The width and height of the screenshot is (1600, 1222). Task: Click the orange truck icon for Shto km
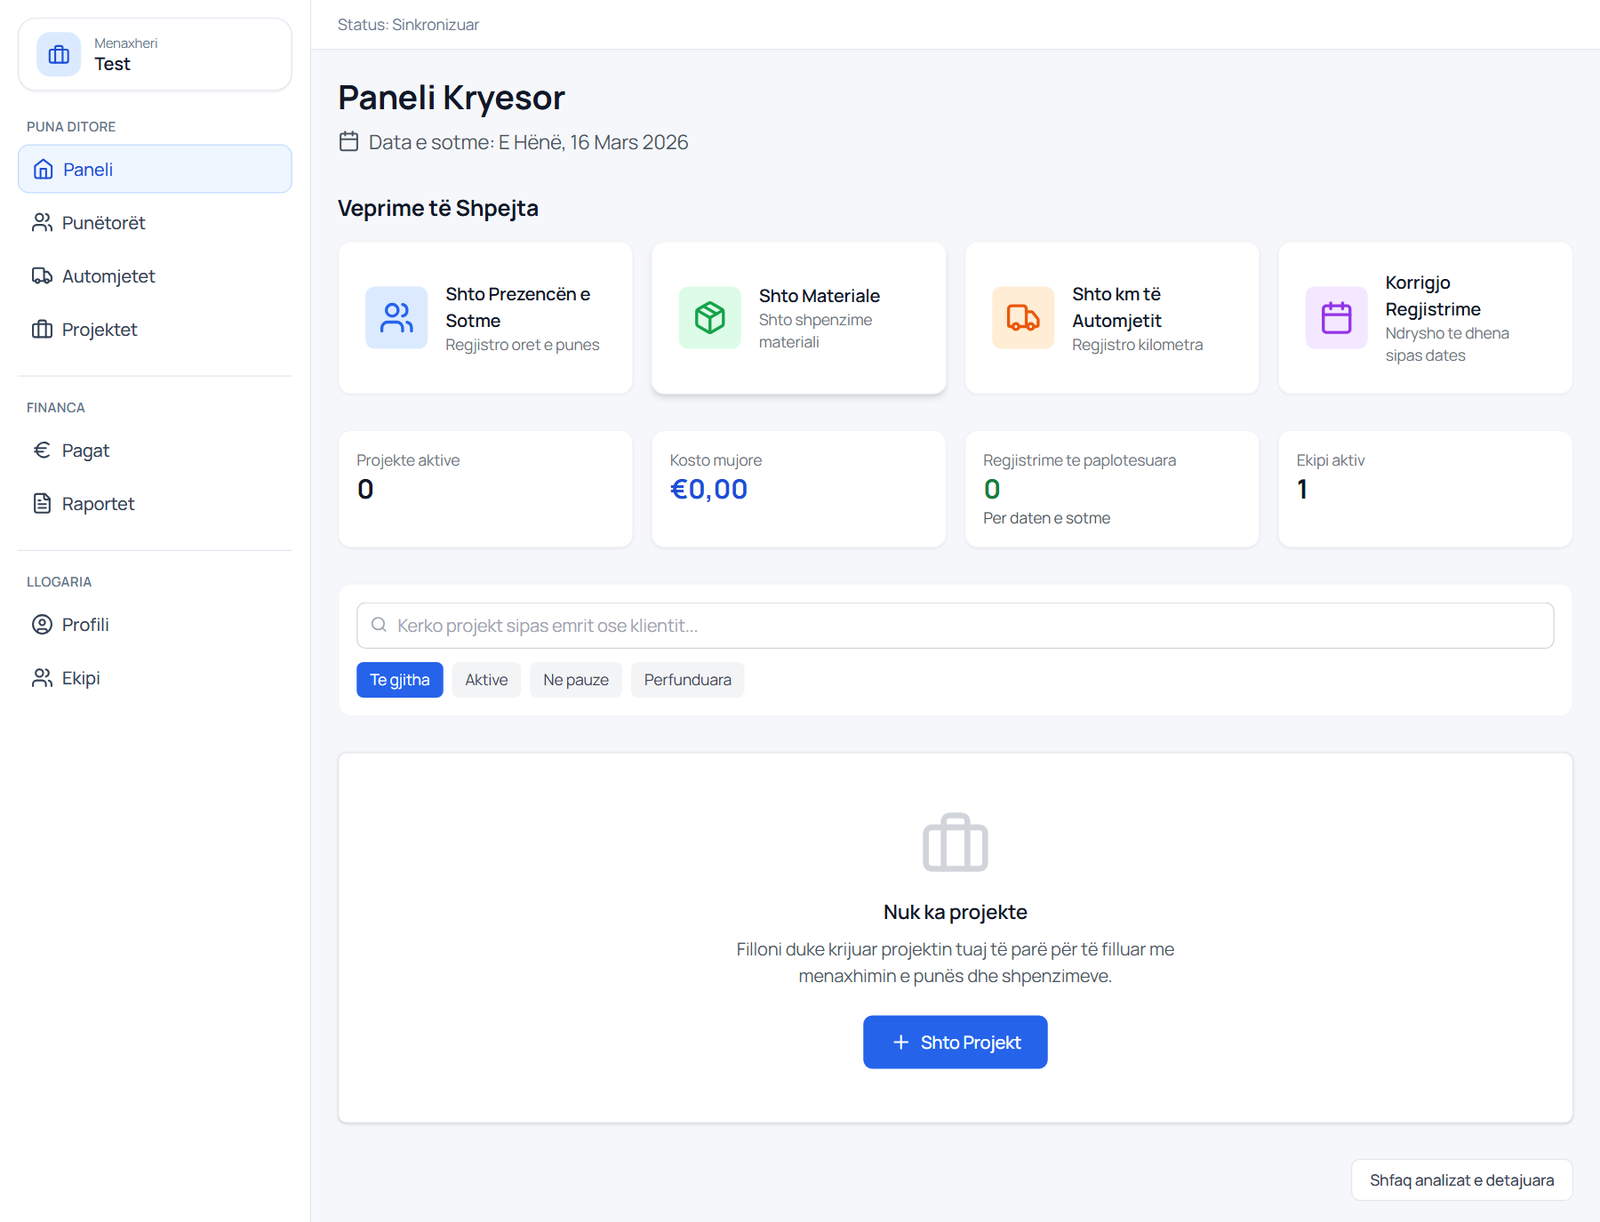(x=1023, y=318)
